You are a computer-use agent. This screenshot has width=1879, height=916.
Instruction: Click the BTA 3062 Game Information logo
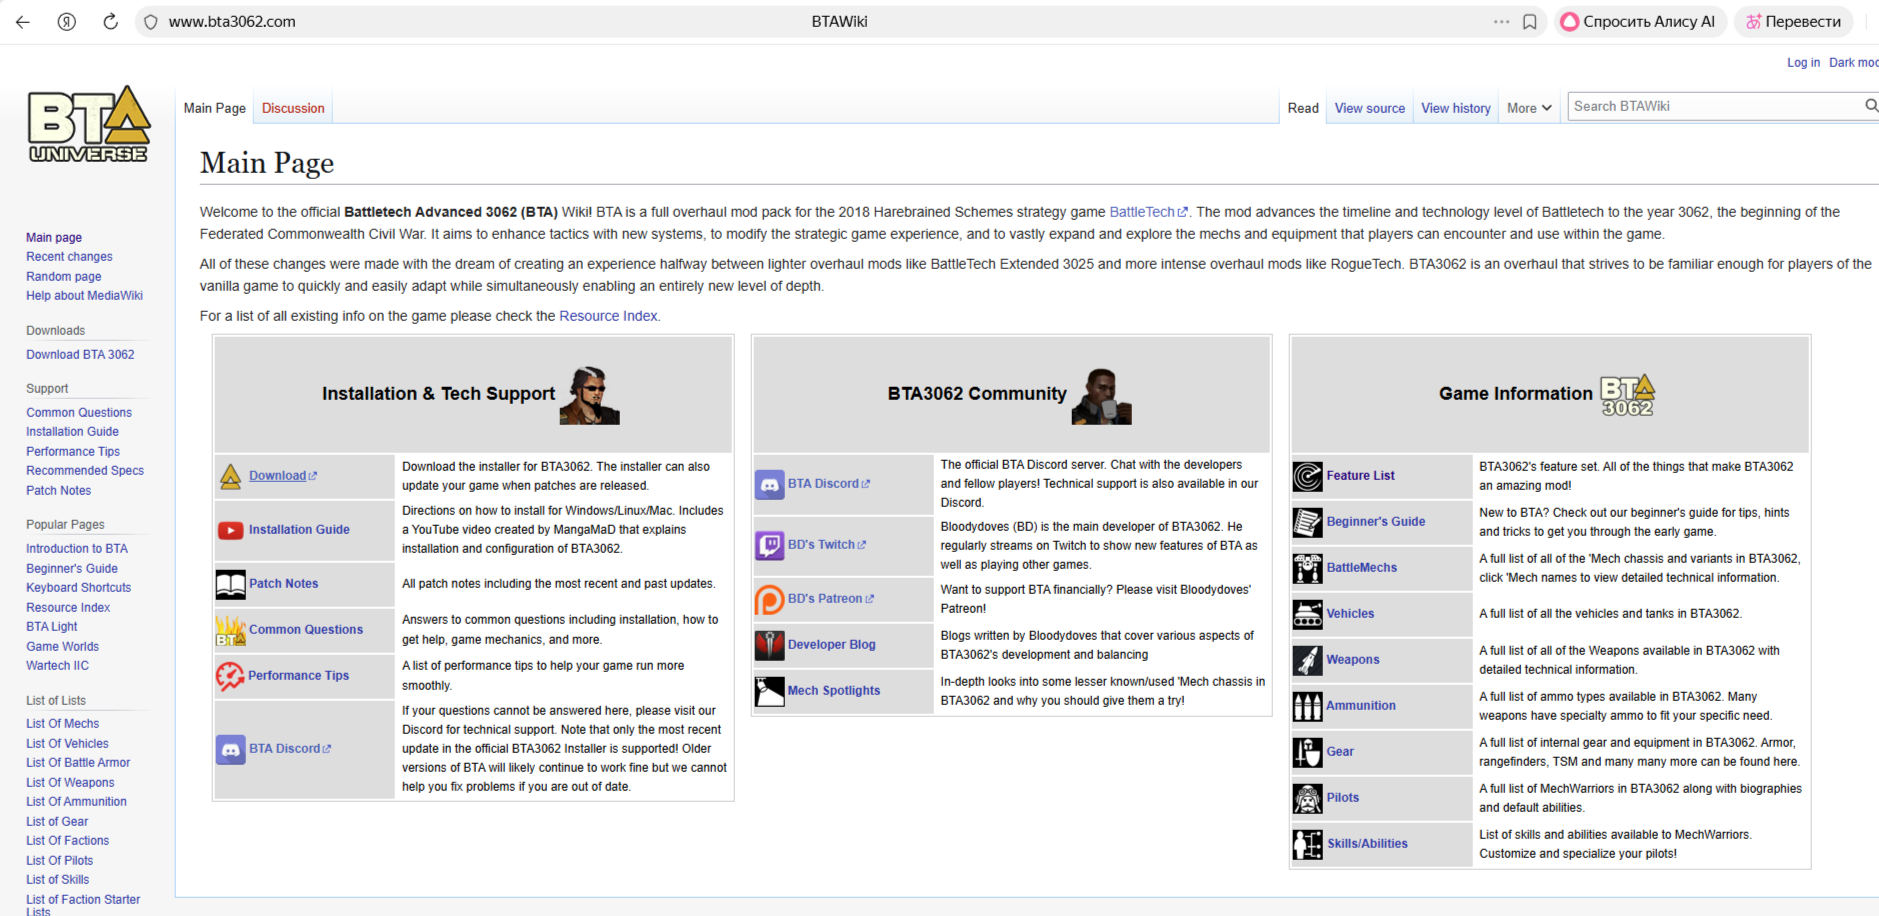point(1627,396)
